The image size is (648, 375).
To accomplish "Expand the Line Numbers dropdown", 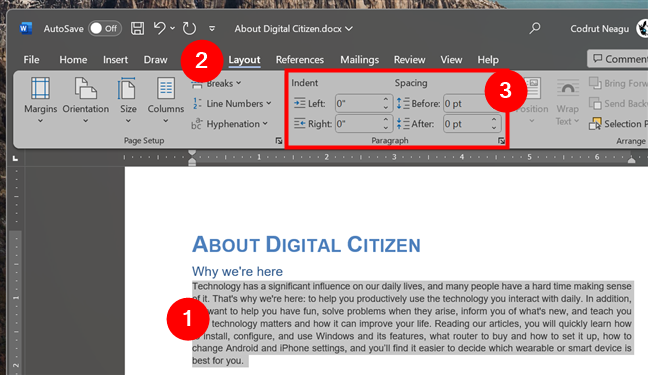I will pyautogui.click(x=232, y=103).
